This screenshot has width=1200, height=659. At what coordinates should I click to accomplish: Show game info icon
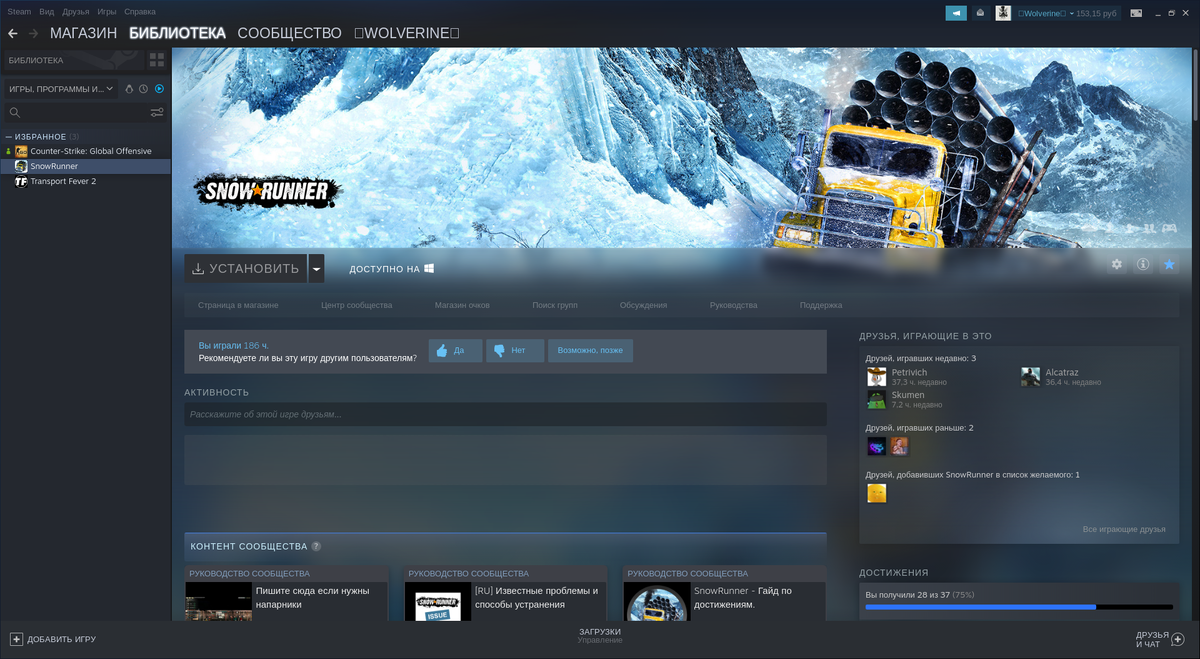[x=1143, y=265]
